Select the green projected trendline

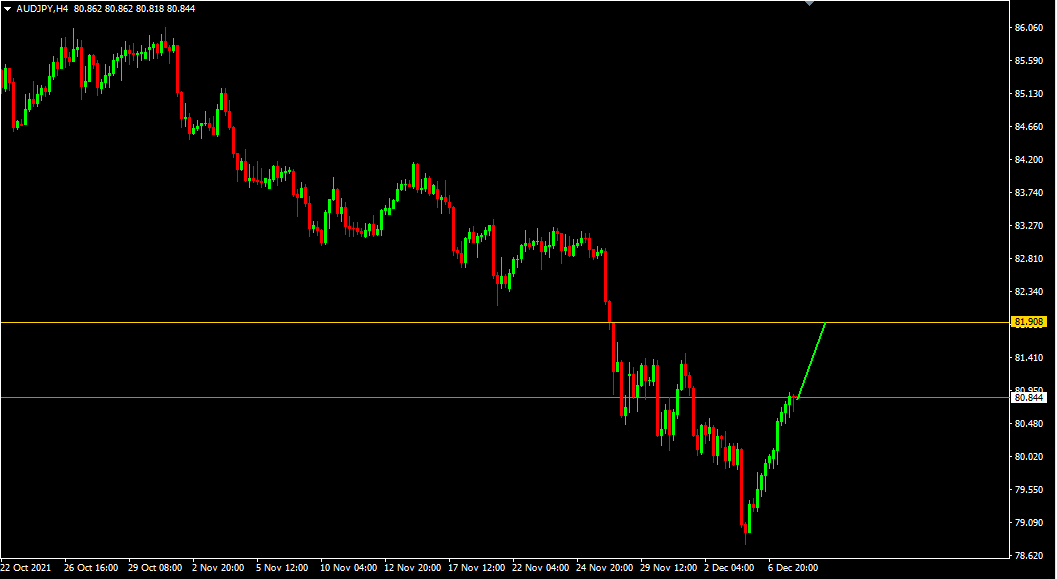(812, 361)
